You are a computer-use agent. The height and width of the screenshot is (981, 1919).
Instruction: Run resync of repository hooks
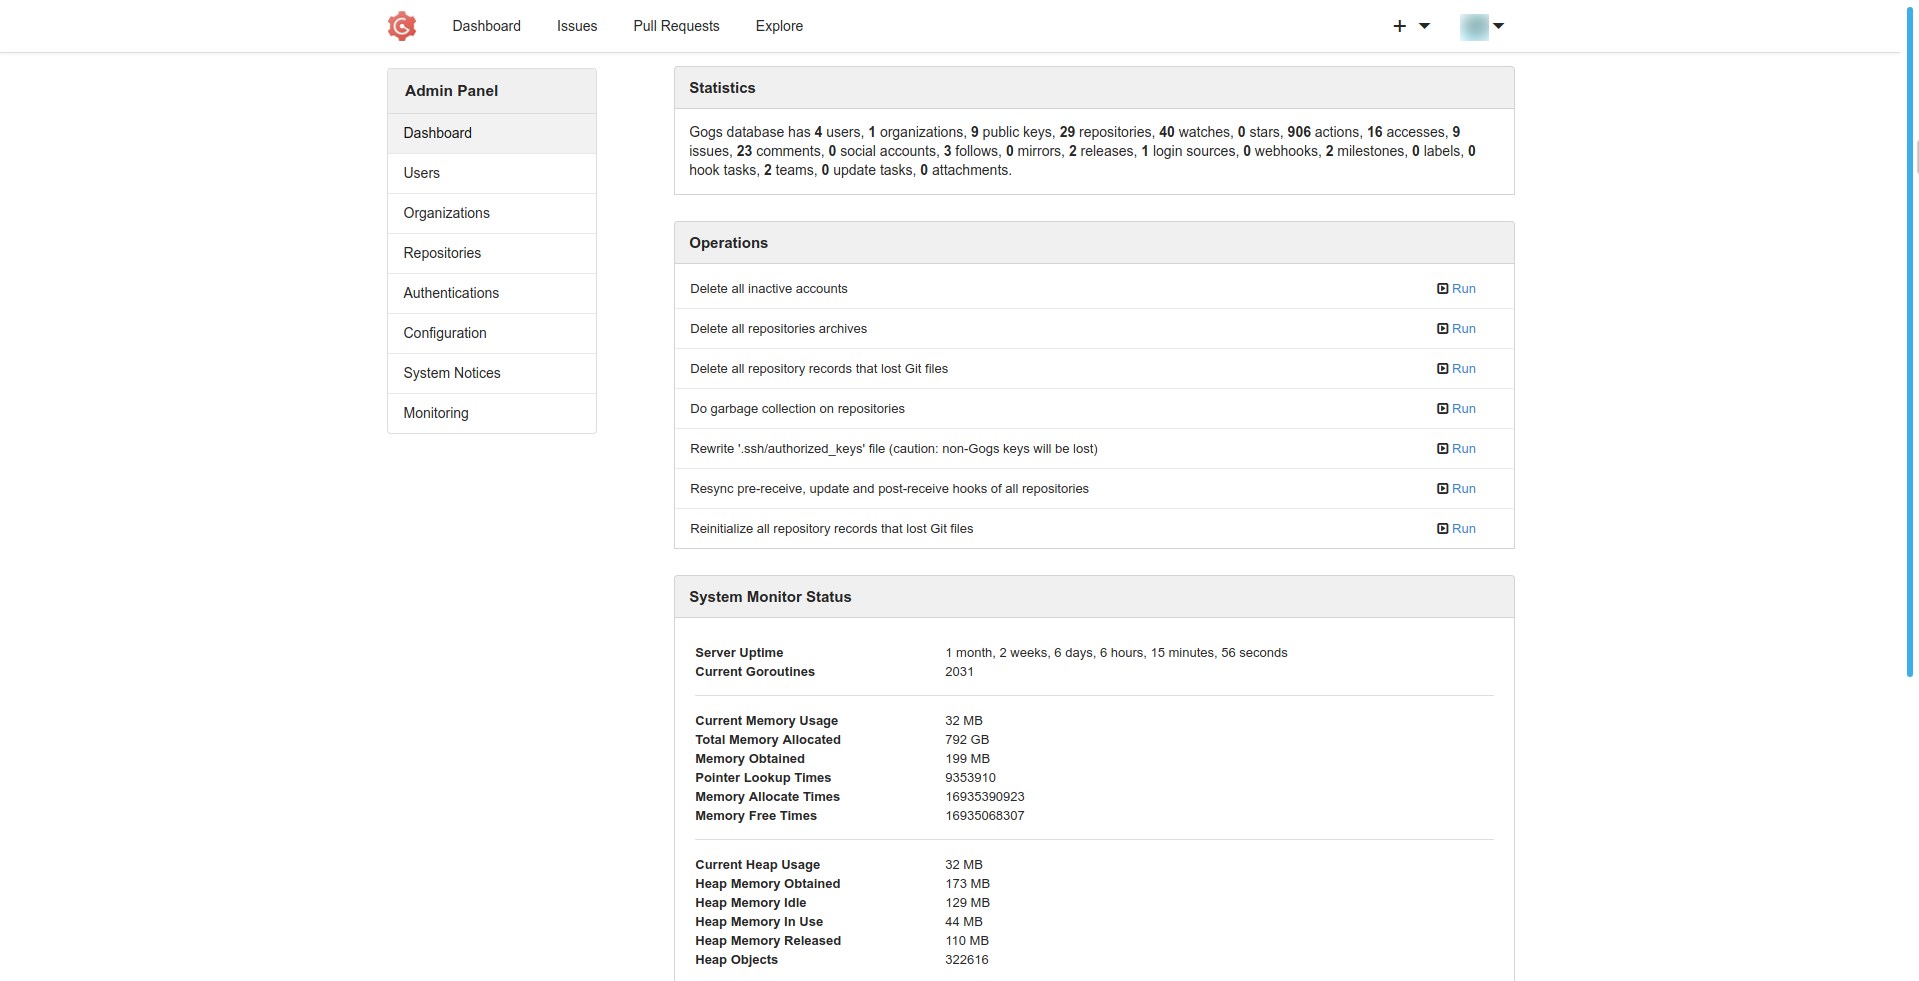coord(1456,489)
